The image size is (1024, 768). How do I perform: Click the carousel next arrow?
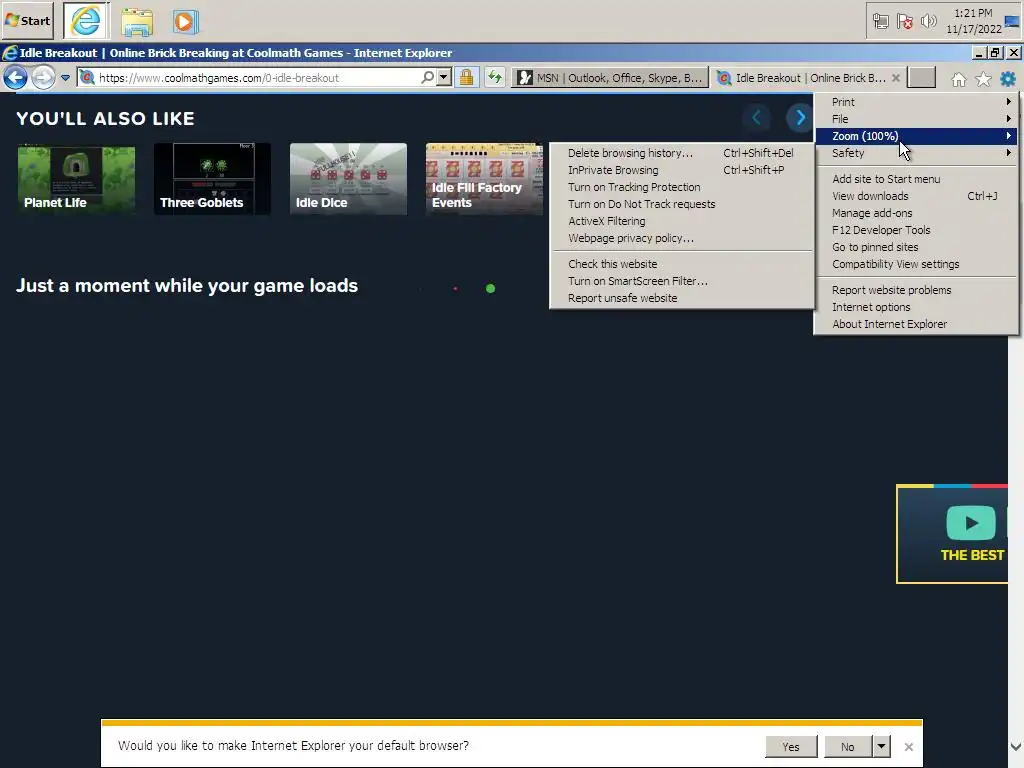click(x=799, y=118)
